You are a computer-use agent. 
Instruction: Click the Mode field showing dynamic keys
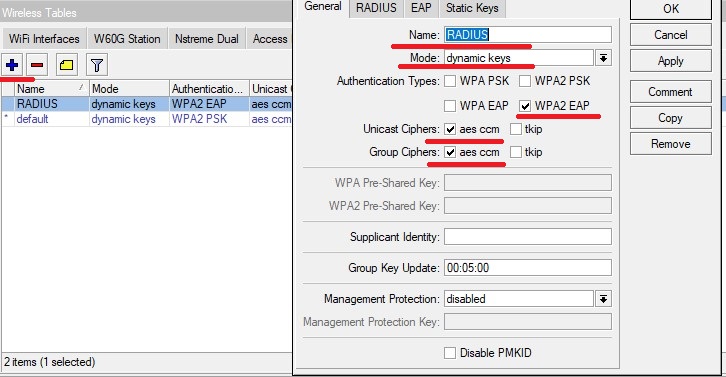(x=519, y=58)
